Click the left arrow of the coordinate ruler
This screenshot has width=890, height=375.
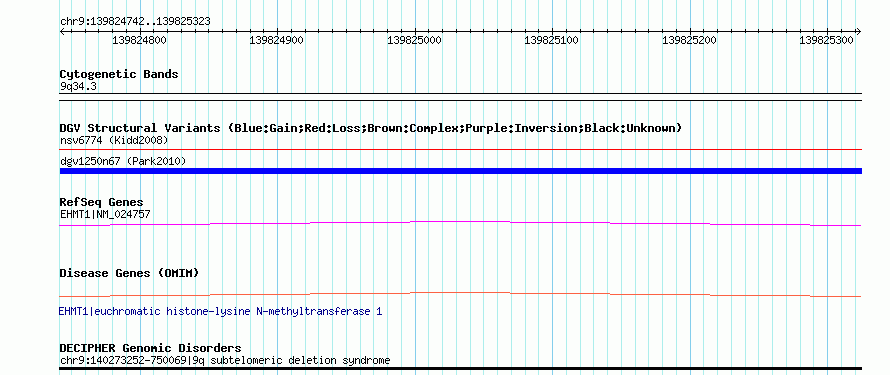click(62, 32)
